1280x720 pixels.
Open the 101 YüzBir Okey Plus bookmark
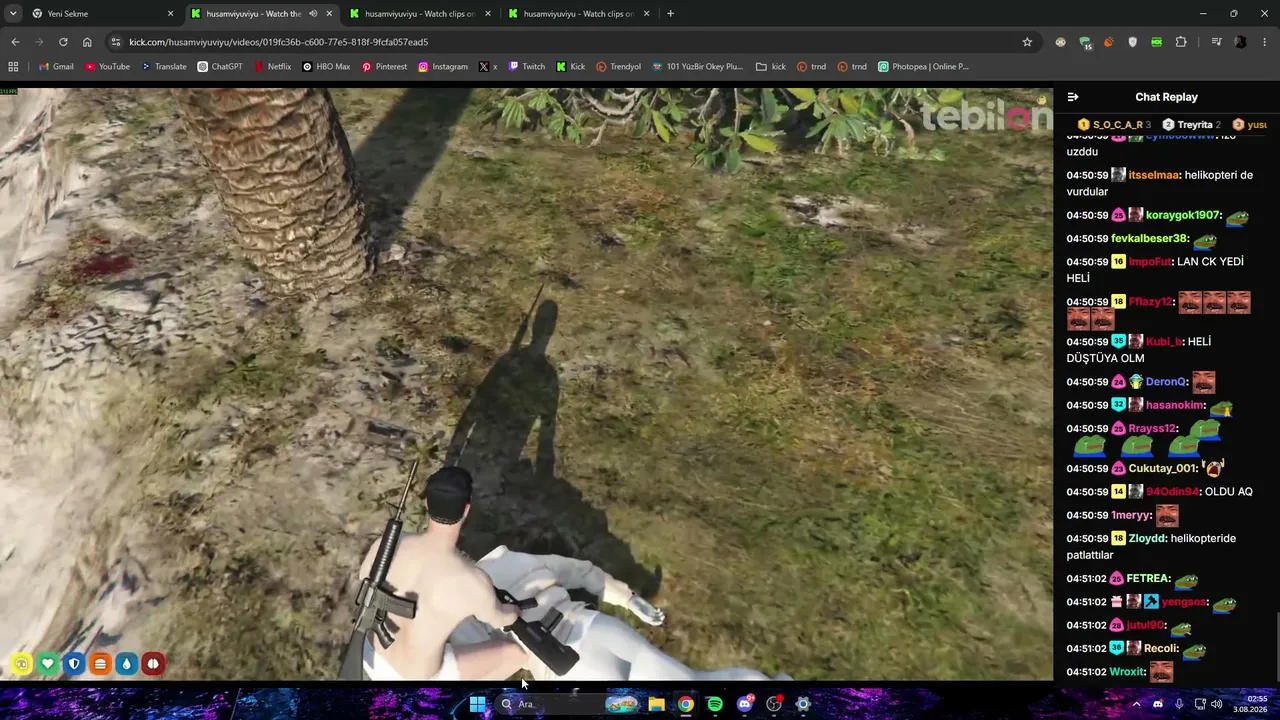[697, 67]
